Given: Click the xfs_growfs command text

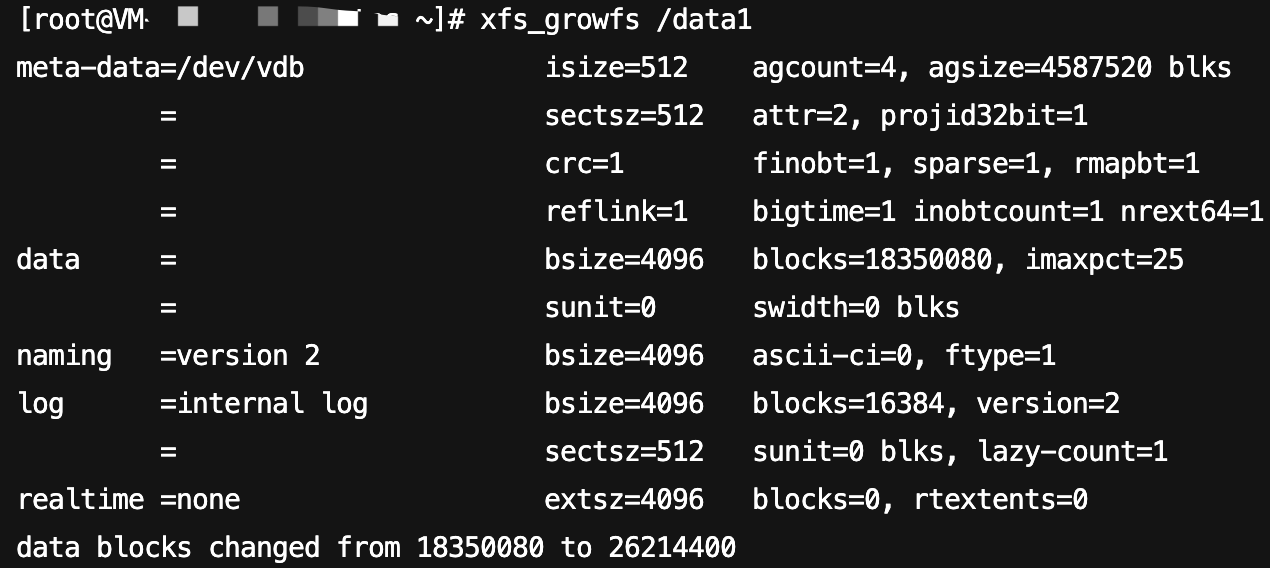Looking at the screenshot, I should [559, 21].
